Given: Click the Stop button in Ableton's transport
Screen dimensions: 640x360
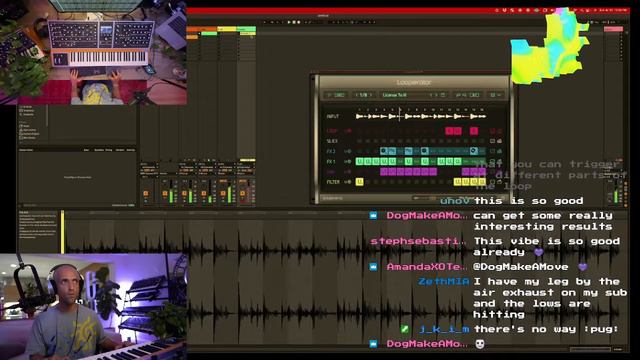Looking at the screenshot, I should click(294, 22).
